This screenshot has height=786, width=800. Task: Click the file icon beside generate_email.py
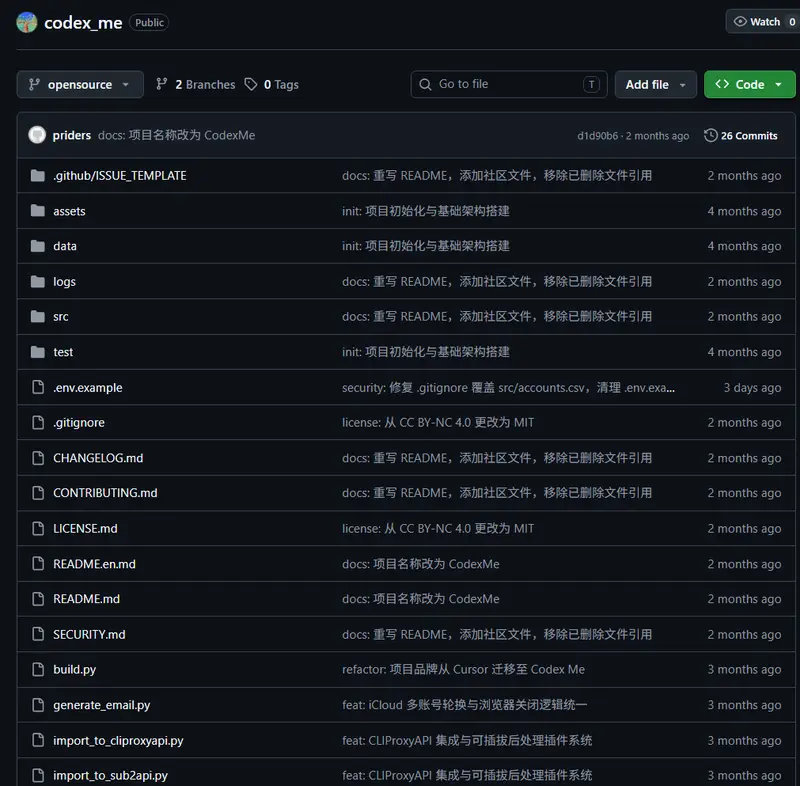point(38,705)
